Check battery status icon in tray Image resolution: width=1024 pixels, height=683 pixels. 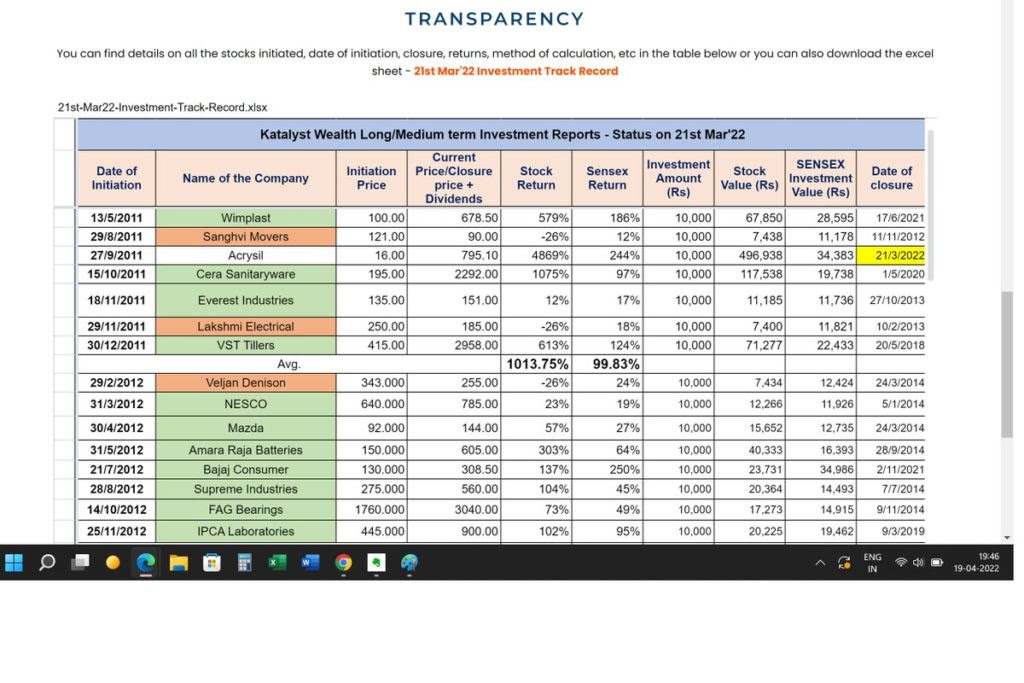(936, 562)
